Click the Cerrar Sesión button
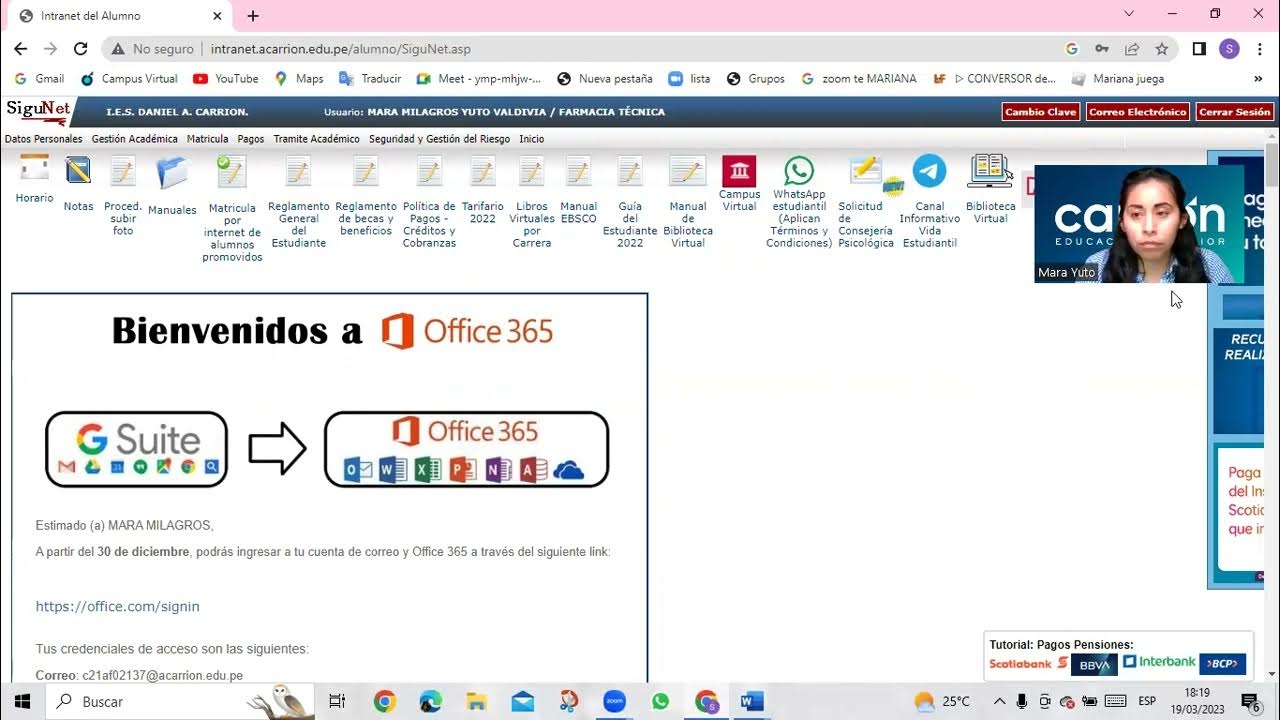The width and height of the screenshot is (1280, 720). (1234, 112)
